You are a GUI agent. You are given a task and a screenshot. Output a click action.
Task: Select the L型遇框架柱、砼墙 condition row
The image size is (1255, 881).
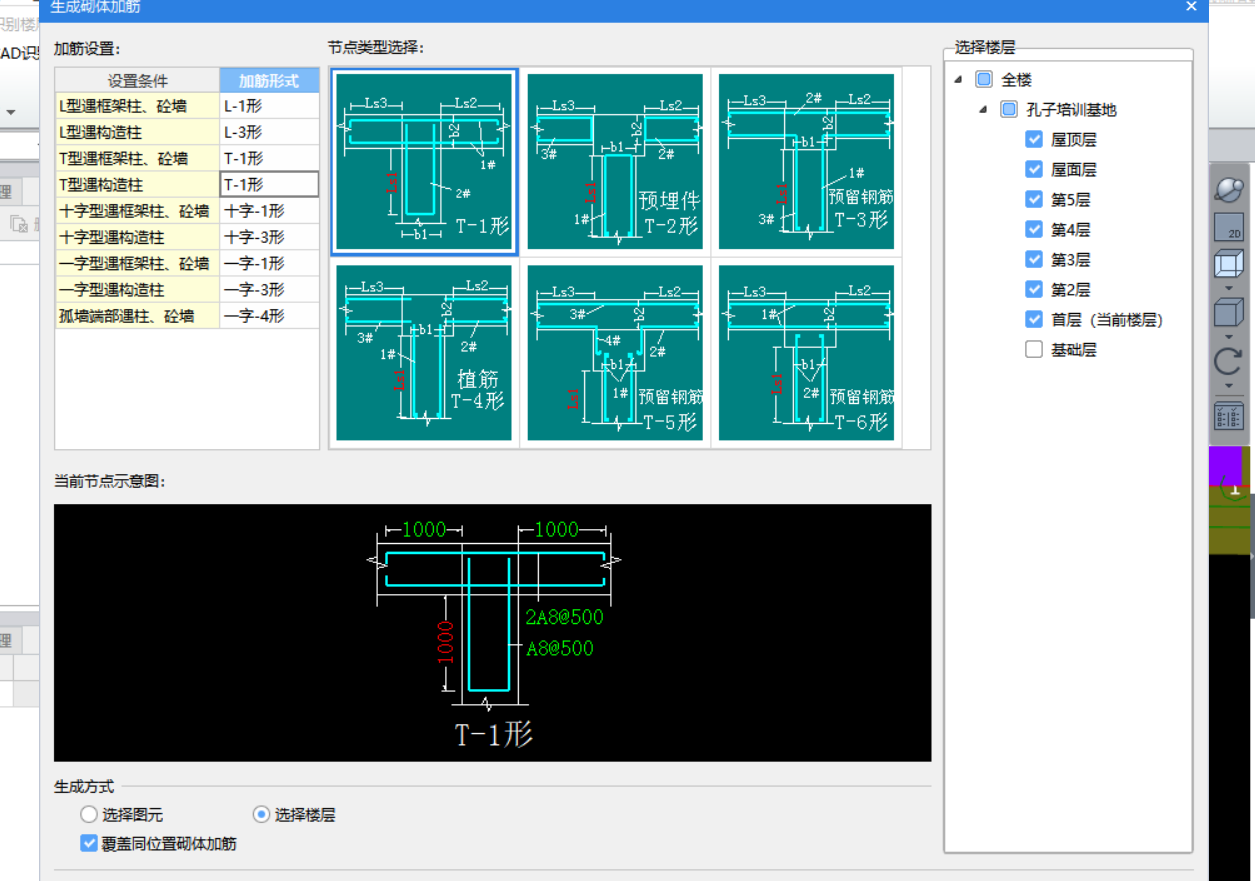(x=137, y=105)
